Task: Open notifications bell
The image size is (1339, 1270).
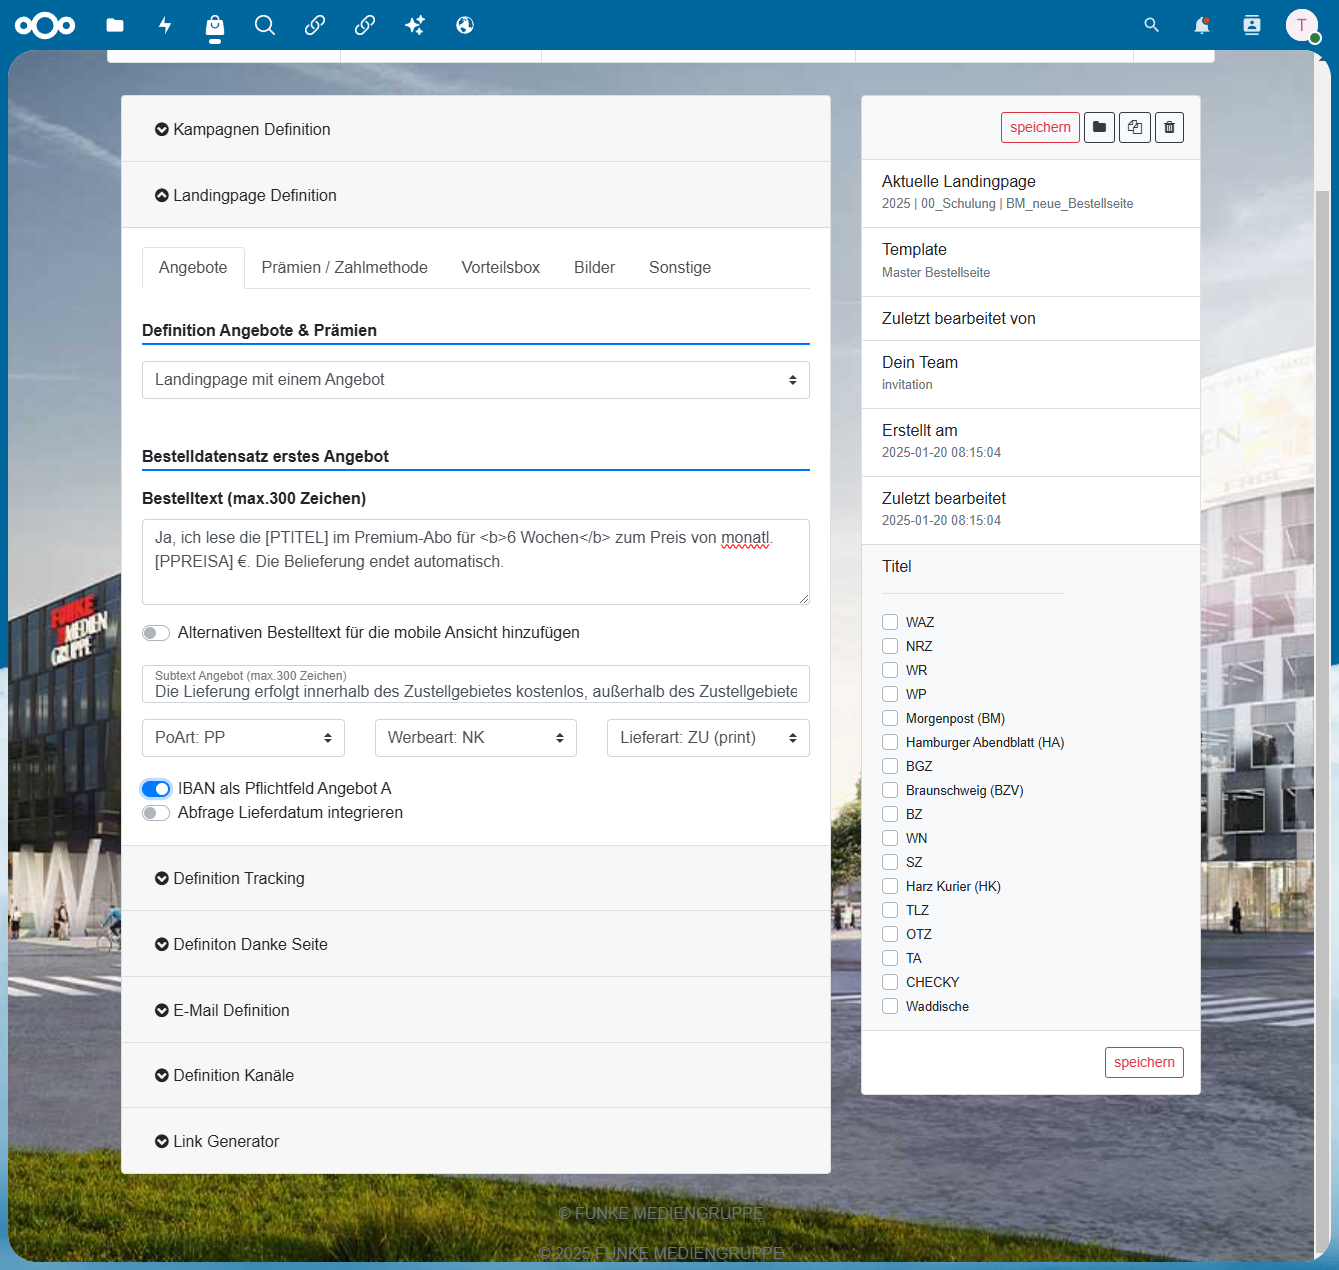Action: point(1202,25)
